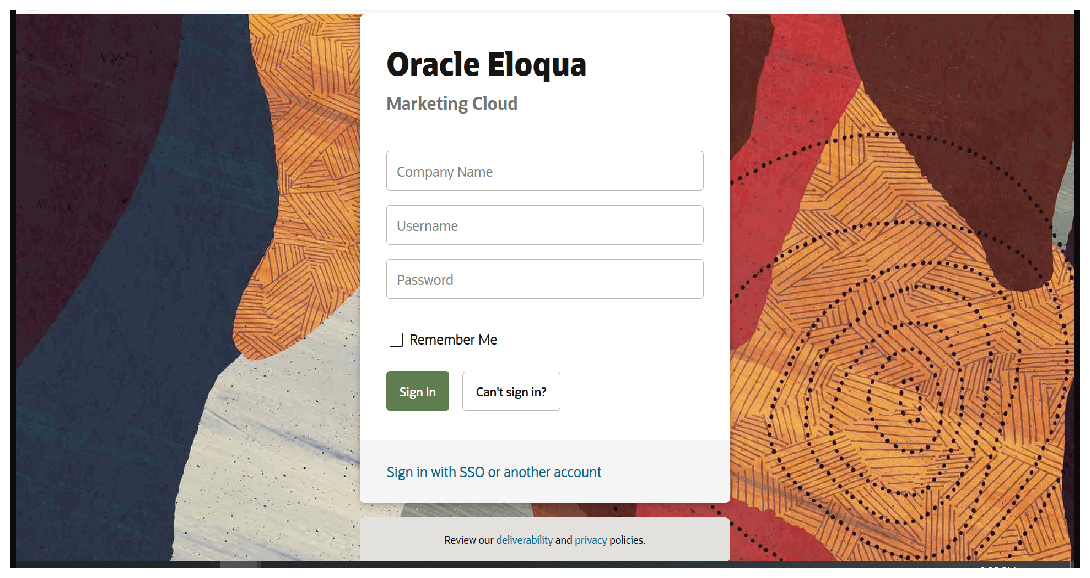The height and width of the screenshot is (578, 1090).
Task: Check Remember Me to stay signed in
Action: pos(396,339)
